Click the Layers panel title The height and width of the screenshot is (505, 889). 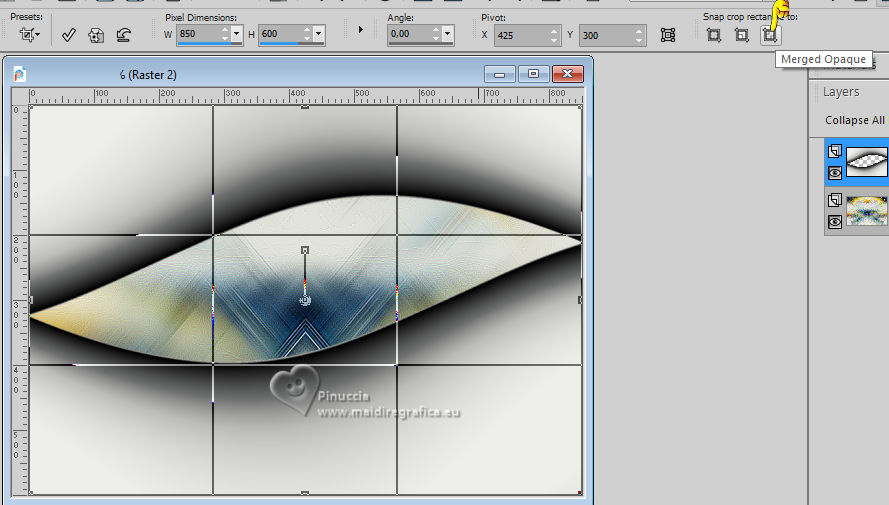[x=841, y=92]
